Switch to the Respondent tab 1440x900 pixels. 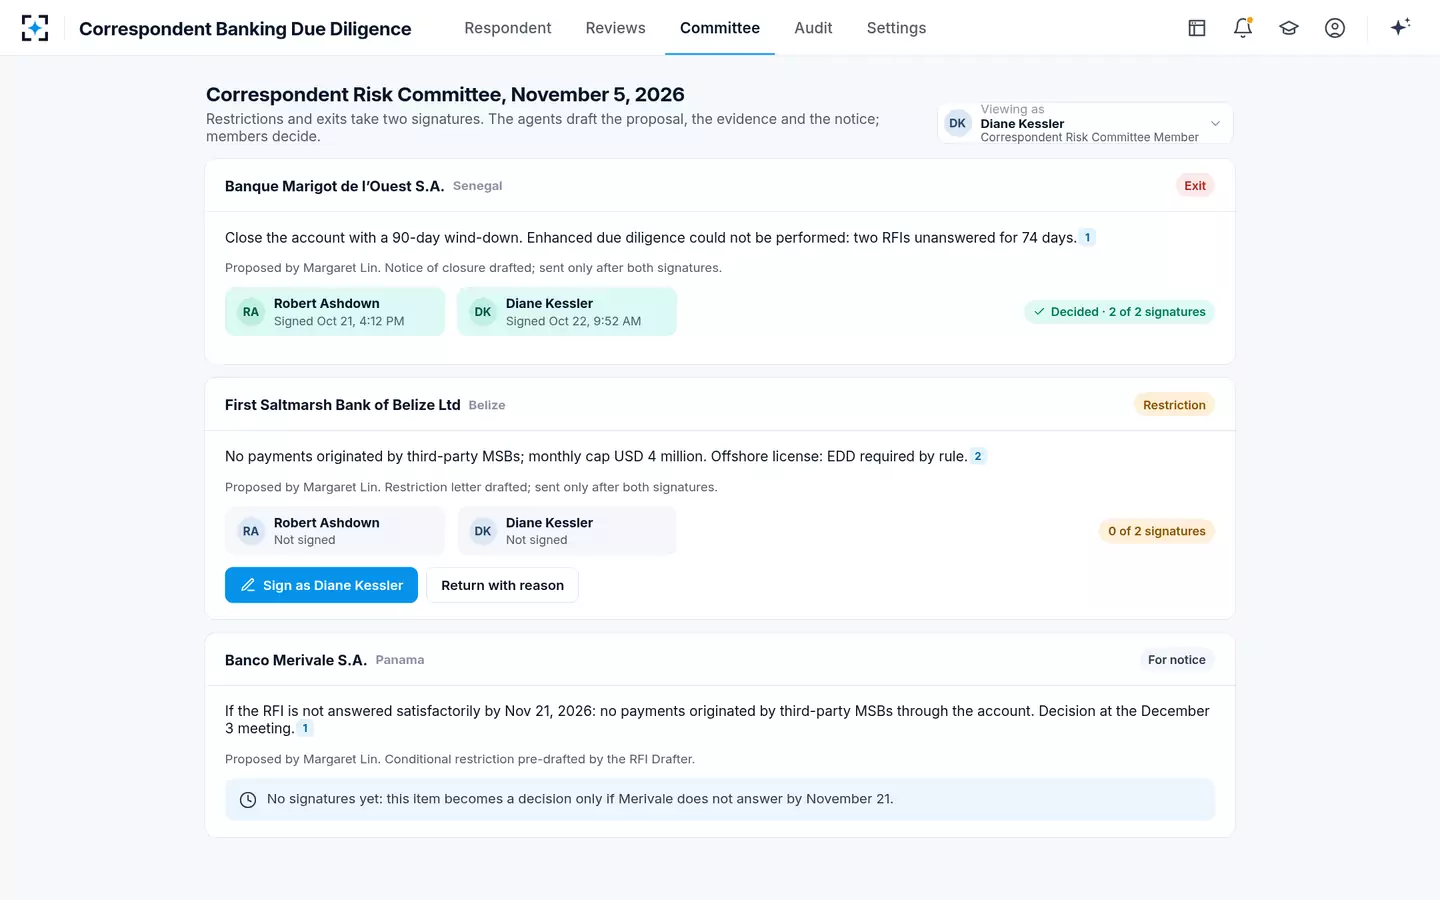point(508,28)
